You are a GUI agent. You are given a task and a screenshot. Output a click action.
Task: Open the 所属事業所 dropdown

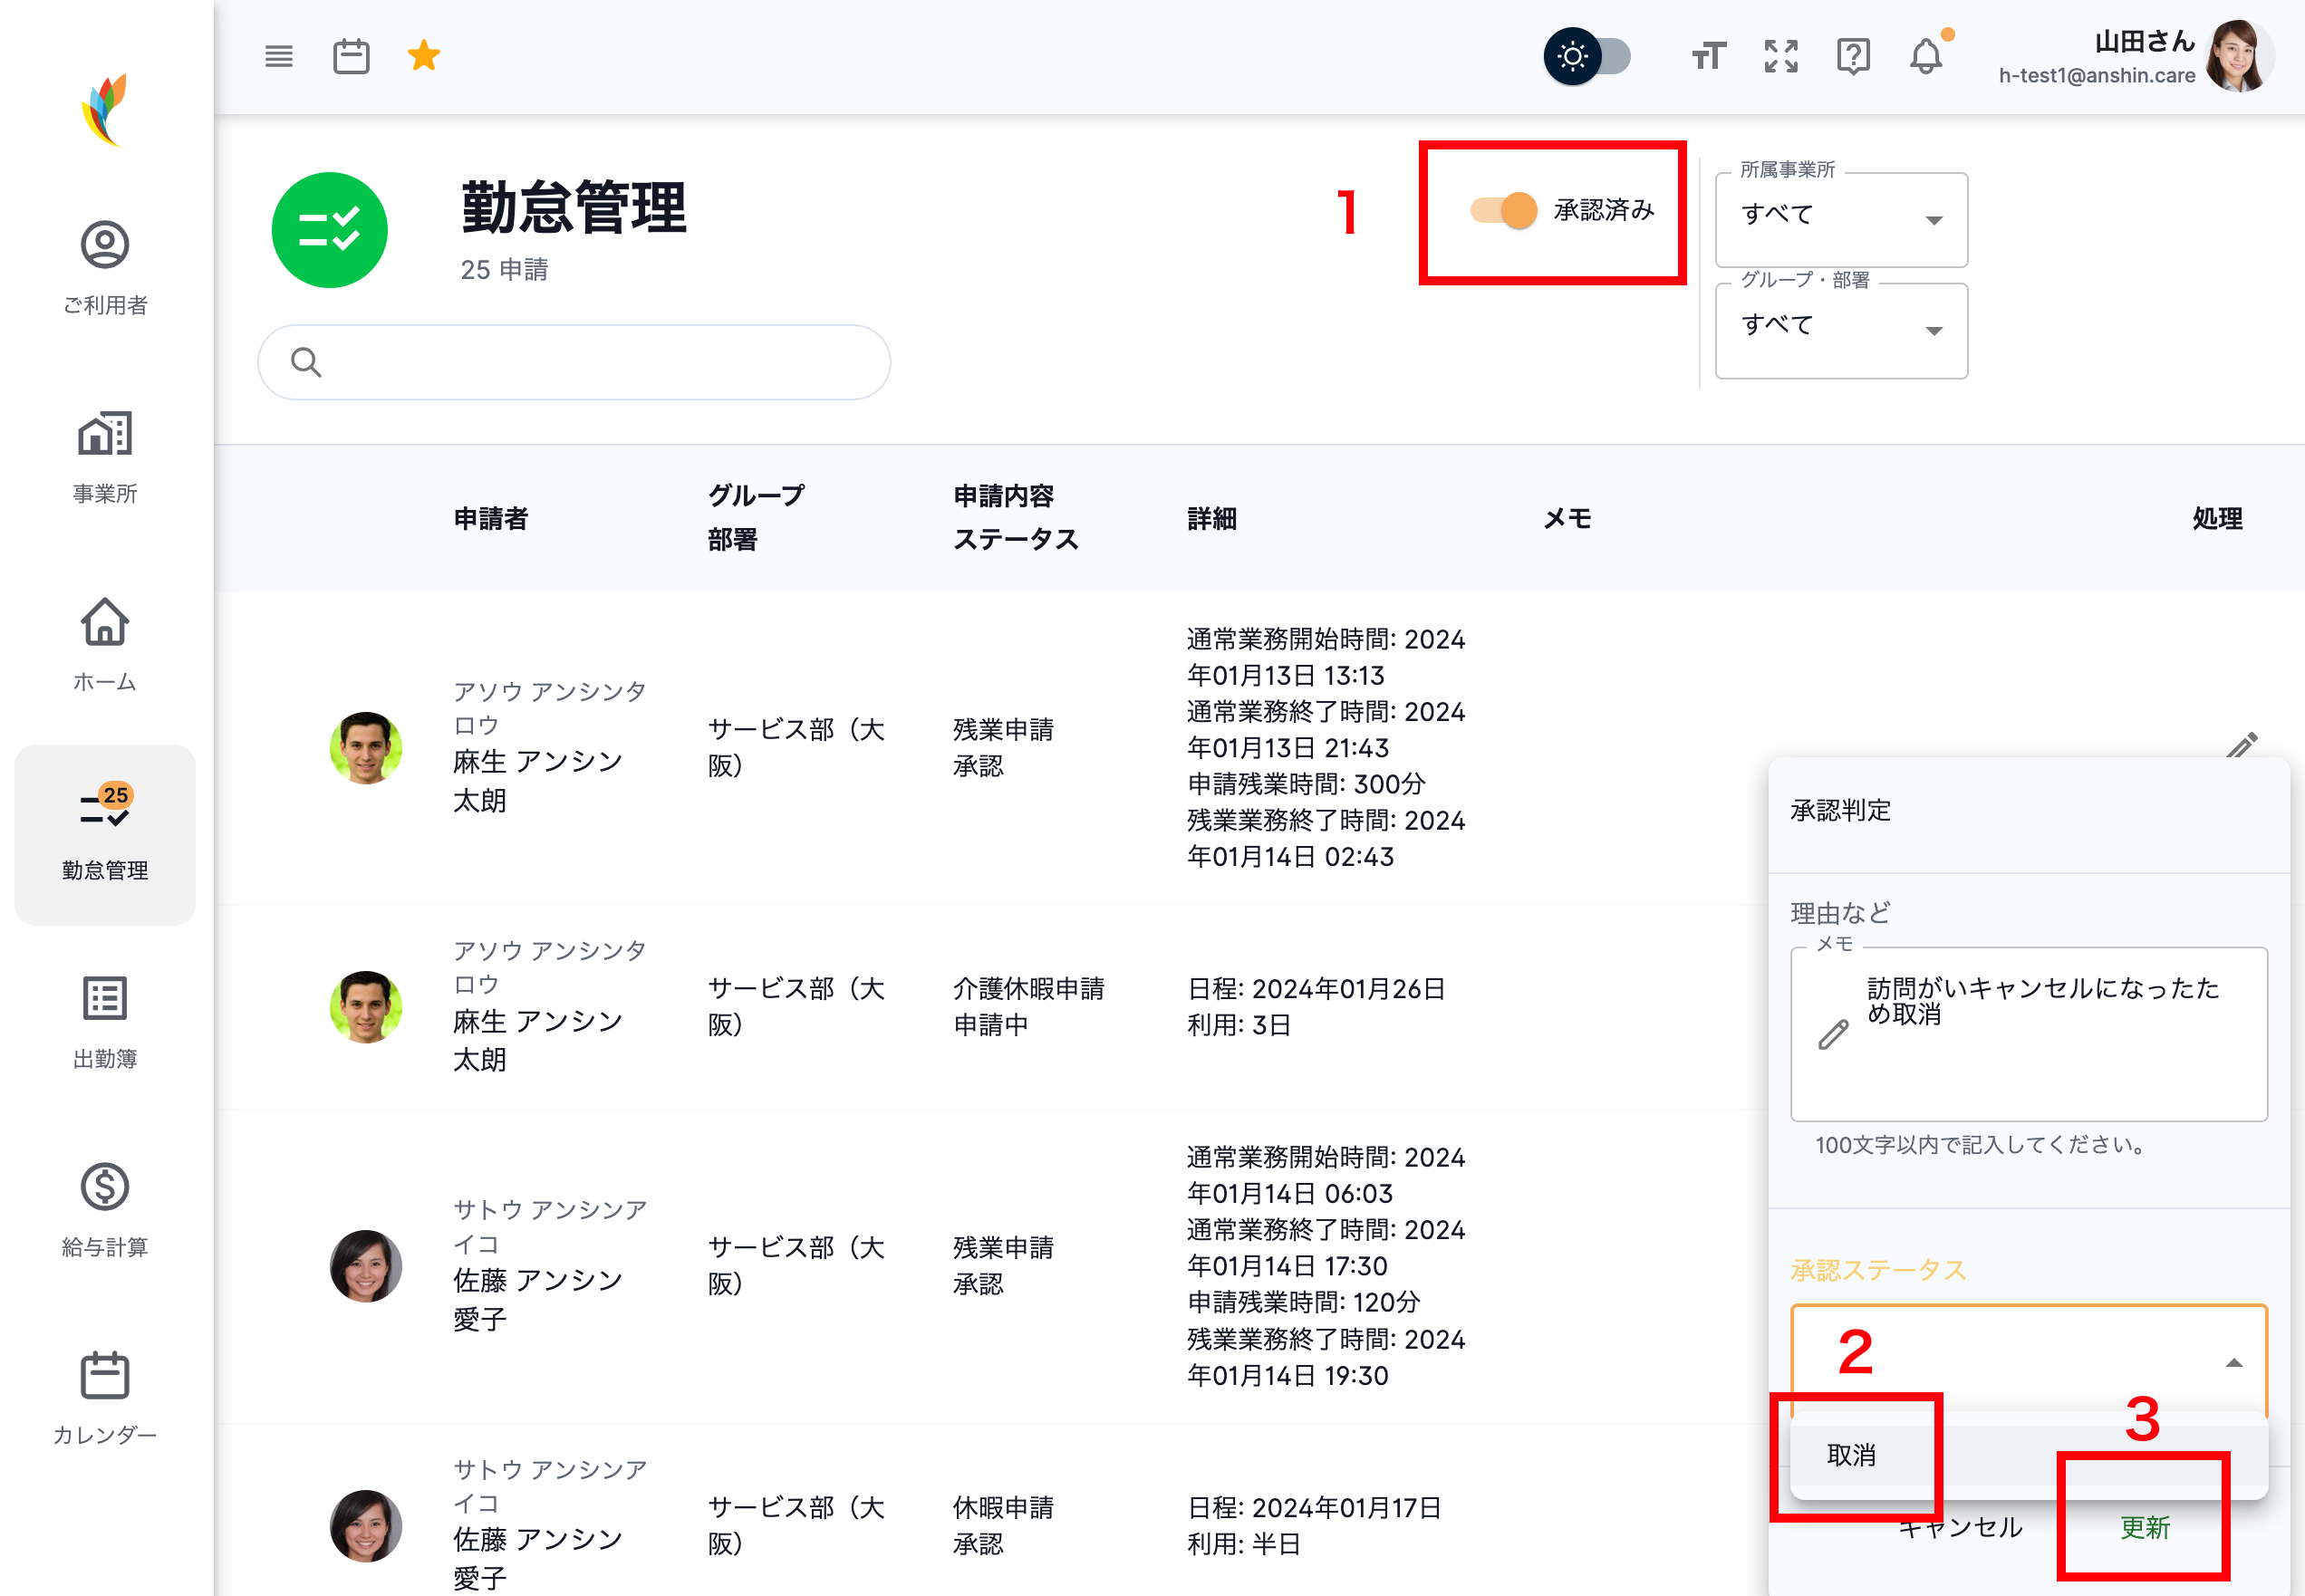[x=1840, y=219]
